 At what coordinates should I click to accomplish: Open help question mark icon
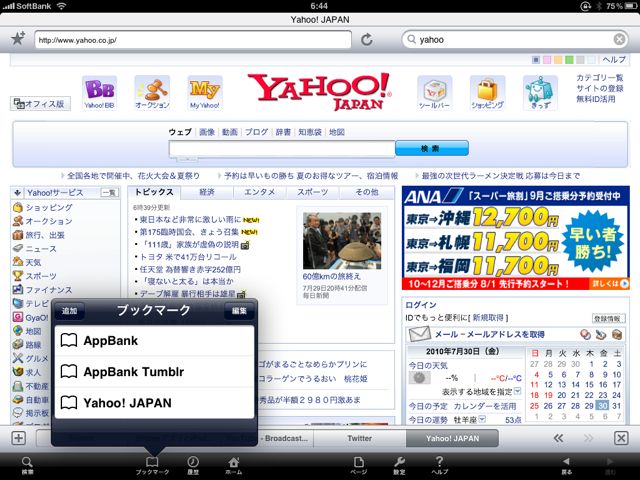(439, 466)
